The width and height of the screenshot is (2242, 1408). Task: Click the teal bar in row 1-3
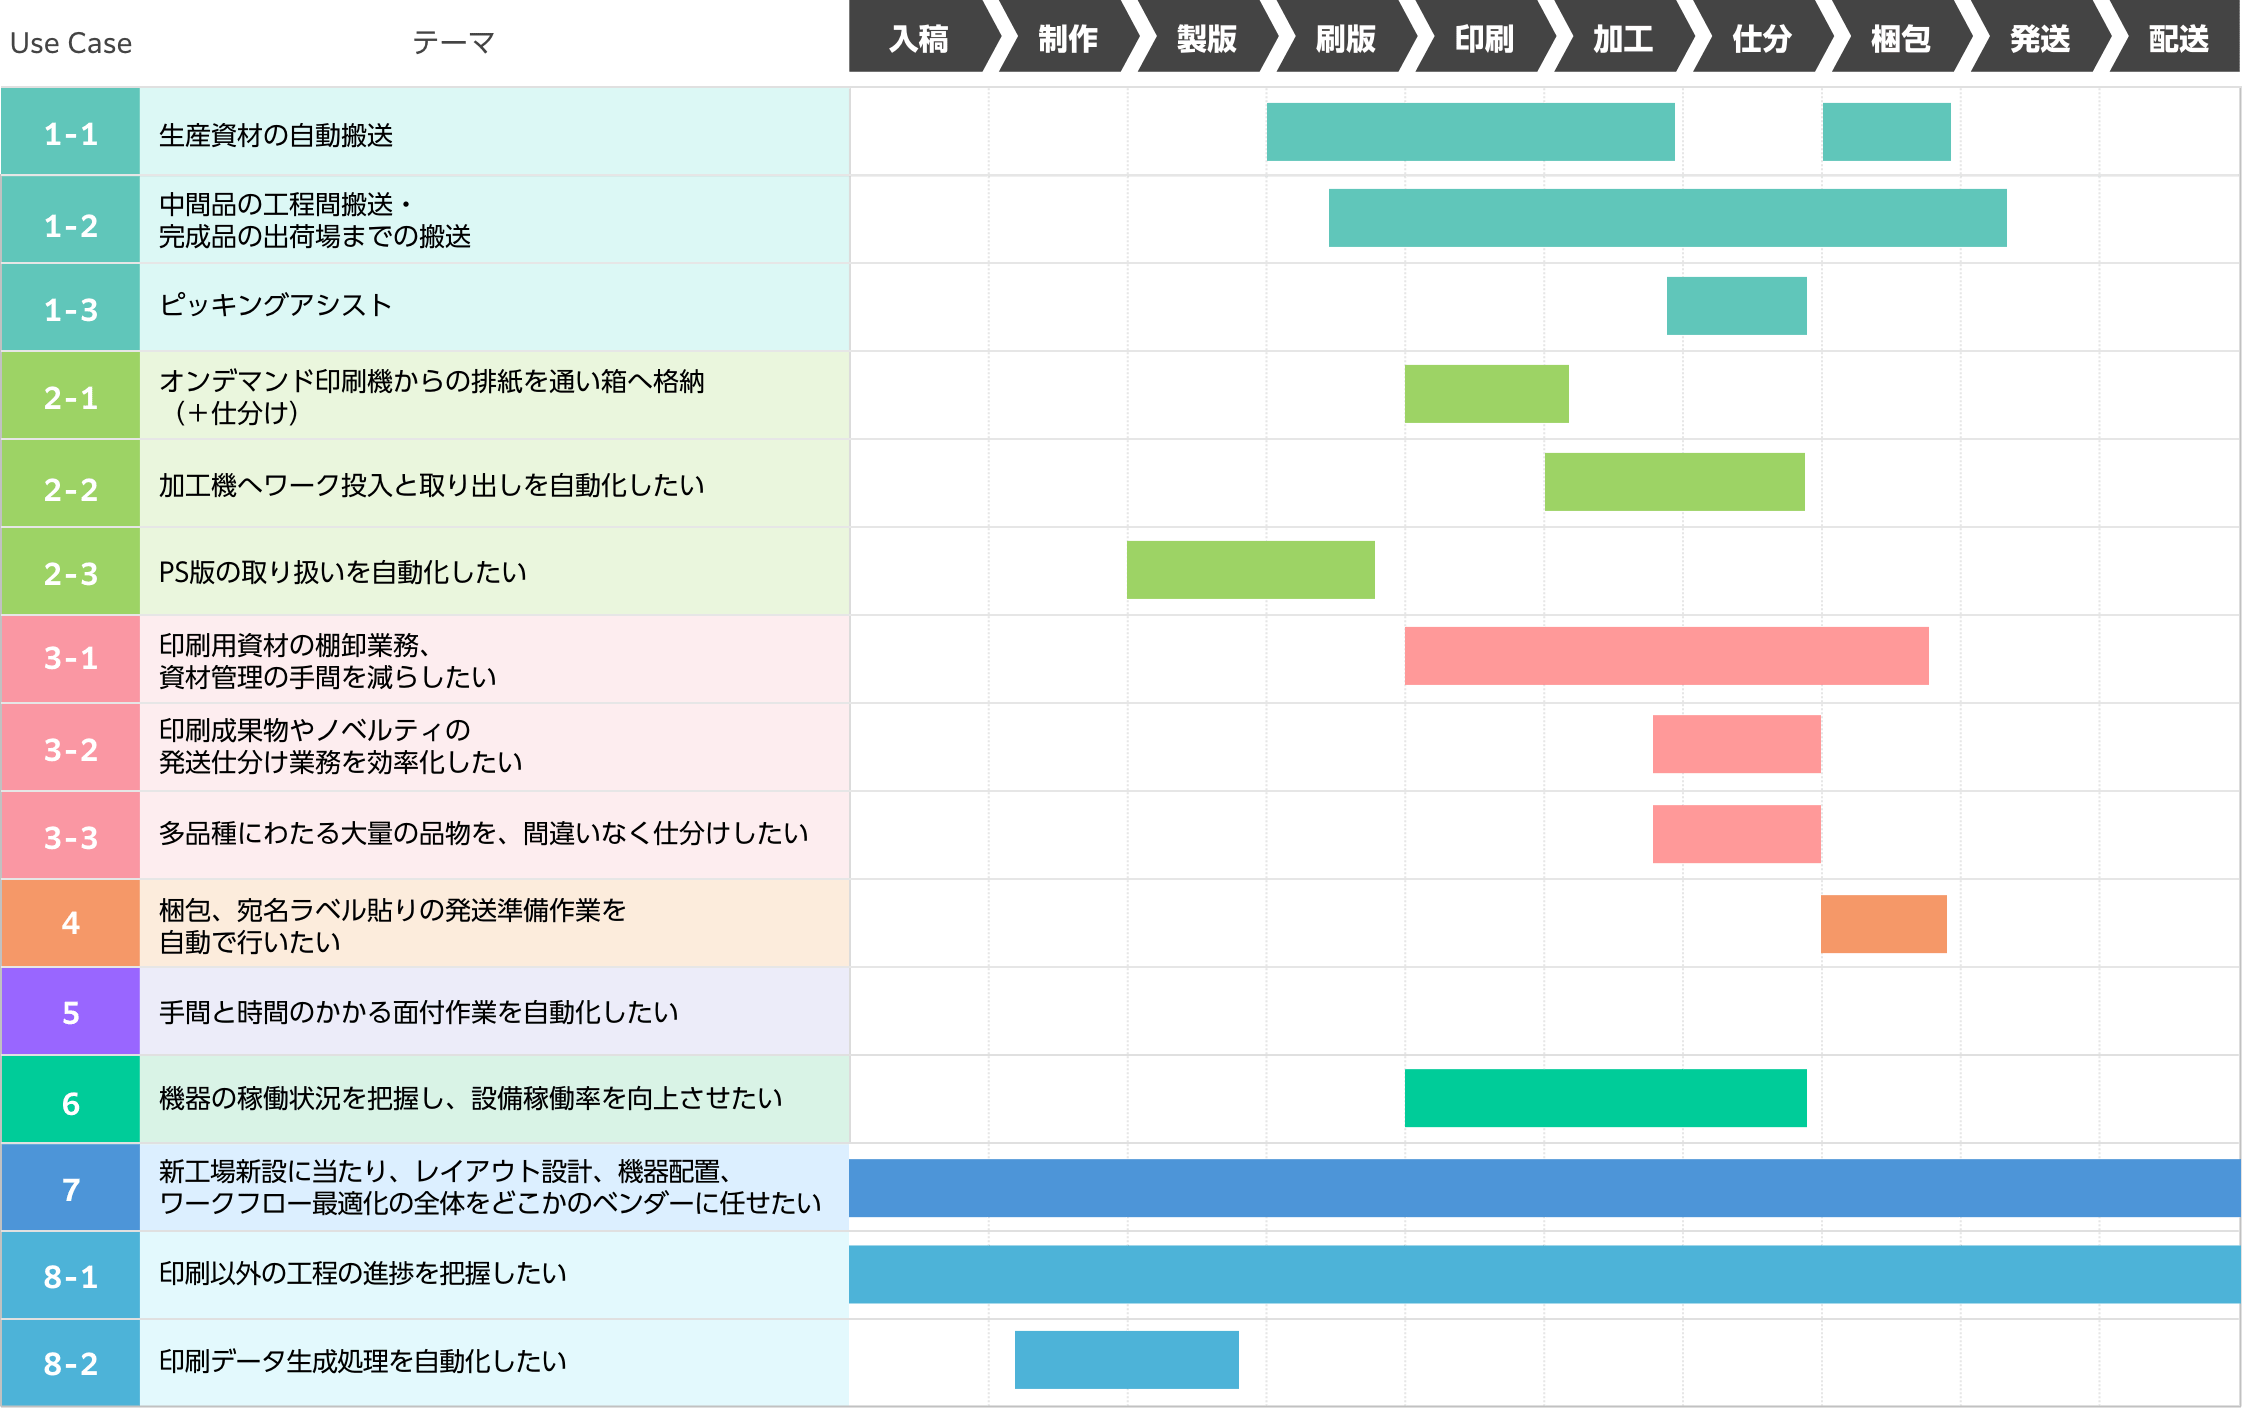point(1736,306)
